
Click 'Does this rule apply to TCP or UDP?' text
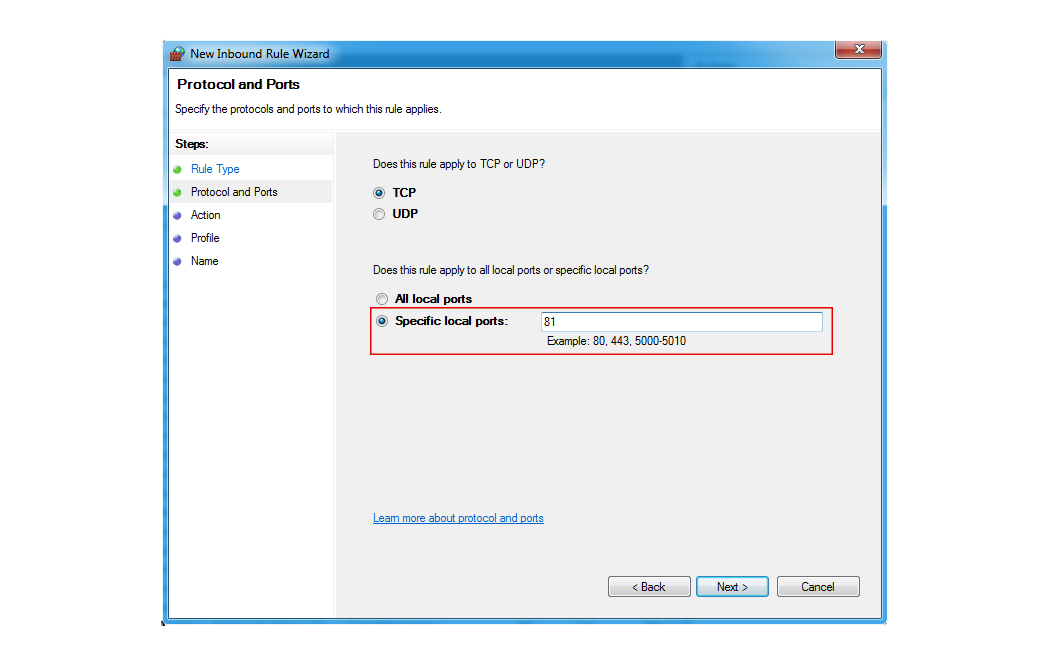(459, 164)
